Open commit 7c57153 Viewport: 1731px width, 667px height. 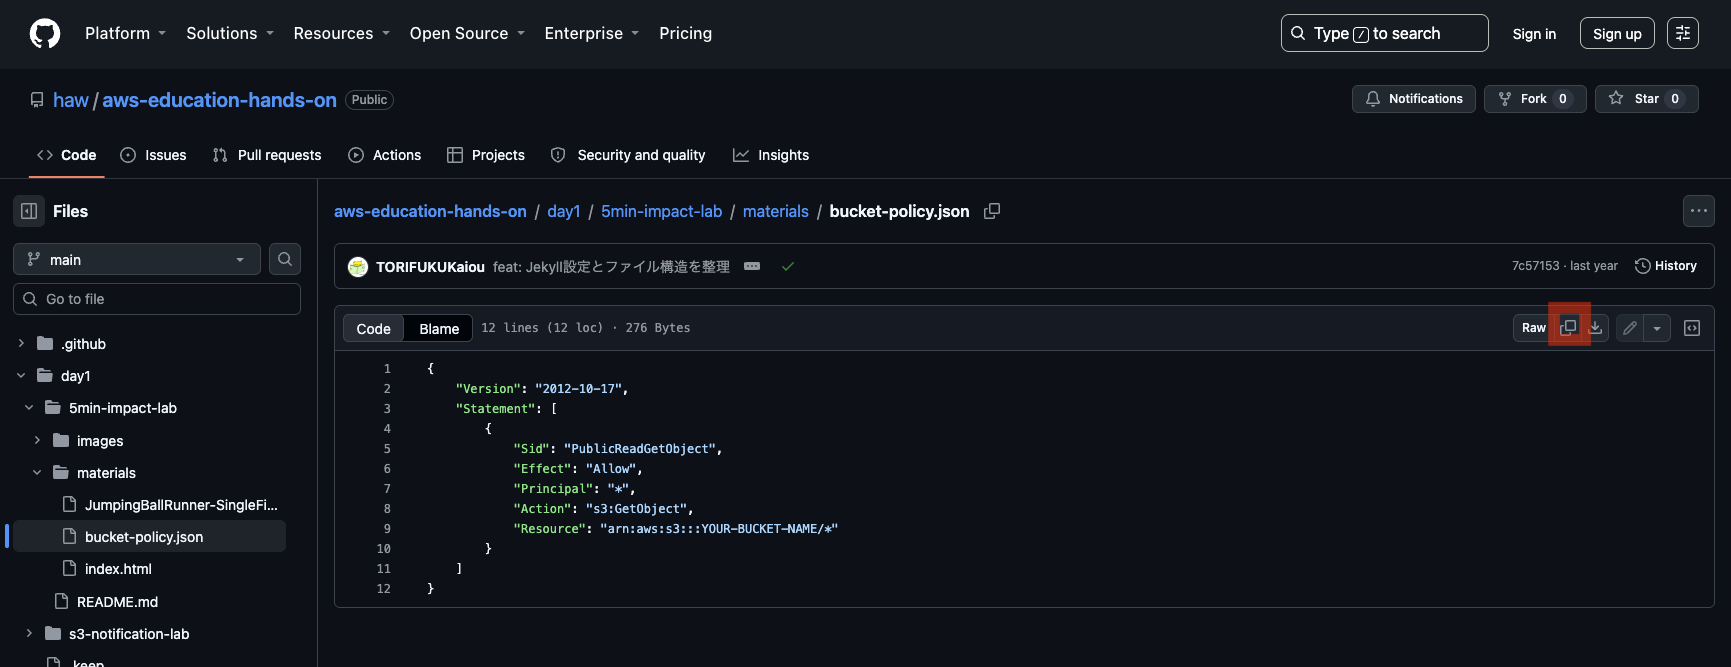pyautogui.click(x=1535, y=266)
